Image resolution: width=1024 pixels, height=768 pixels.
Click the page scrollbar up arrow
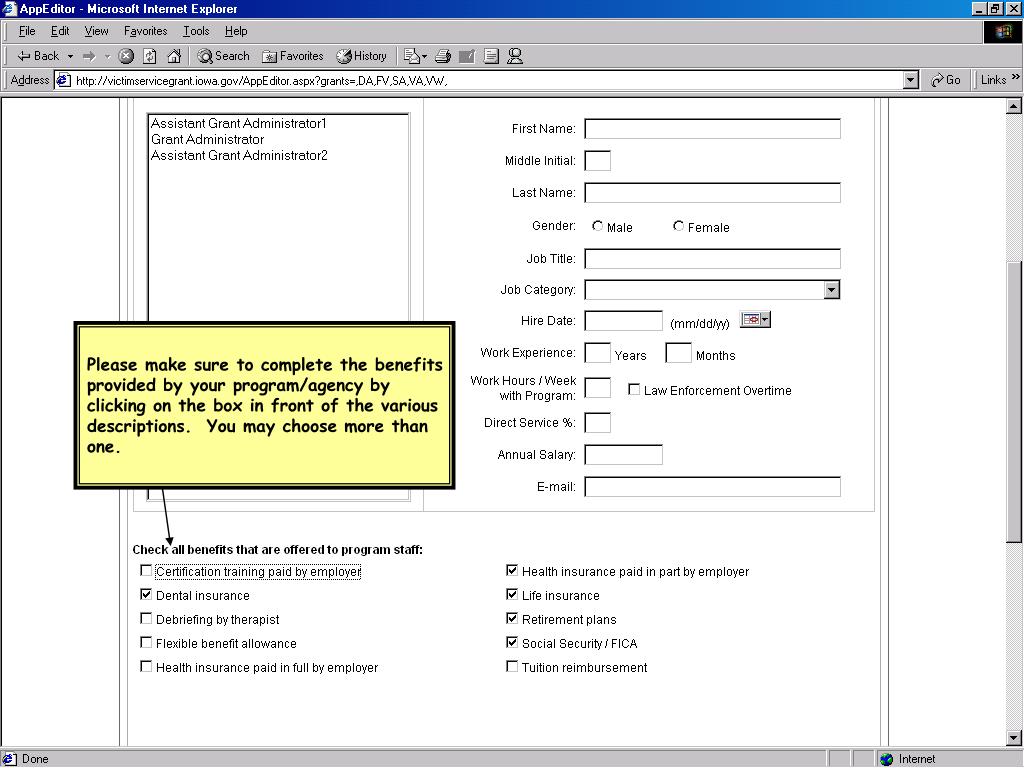click(x=1014, y=106)
